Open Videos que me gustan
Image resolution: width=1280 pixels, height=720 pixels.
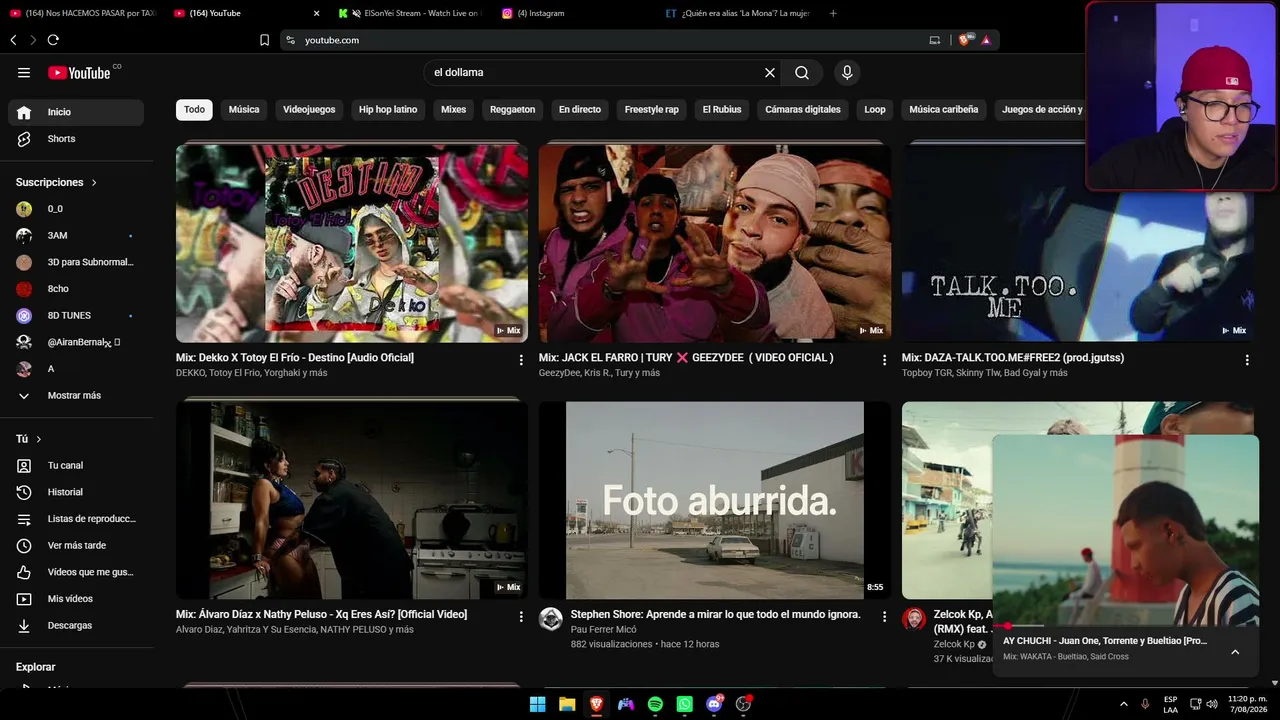76,572
